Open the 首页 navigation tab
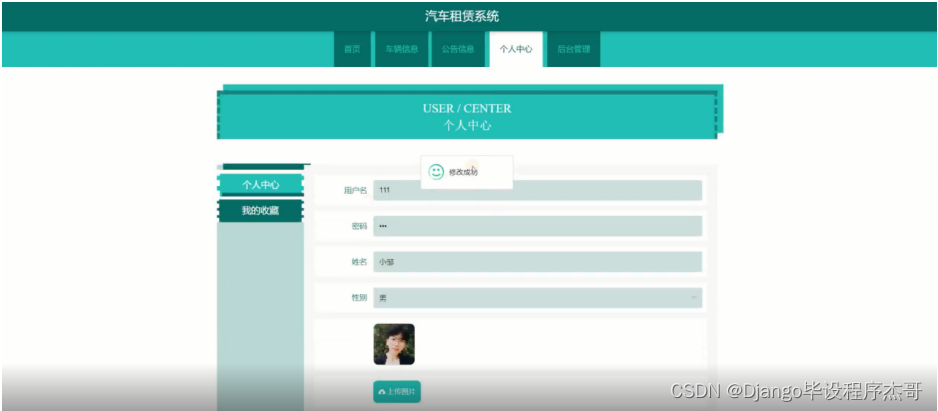 352,49
